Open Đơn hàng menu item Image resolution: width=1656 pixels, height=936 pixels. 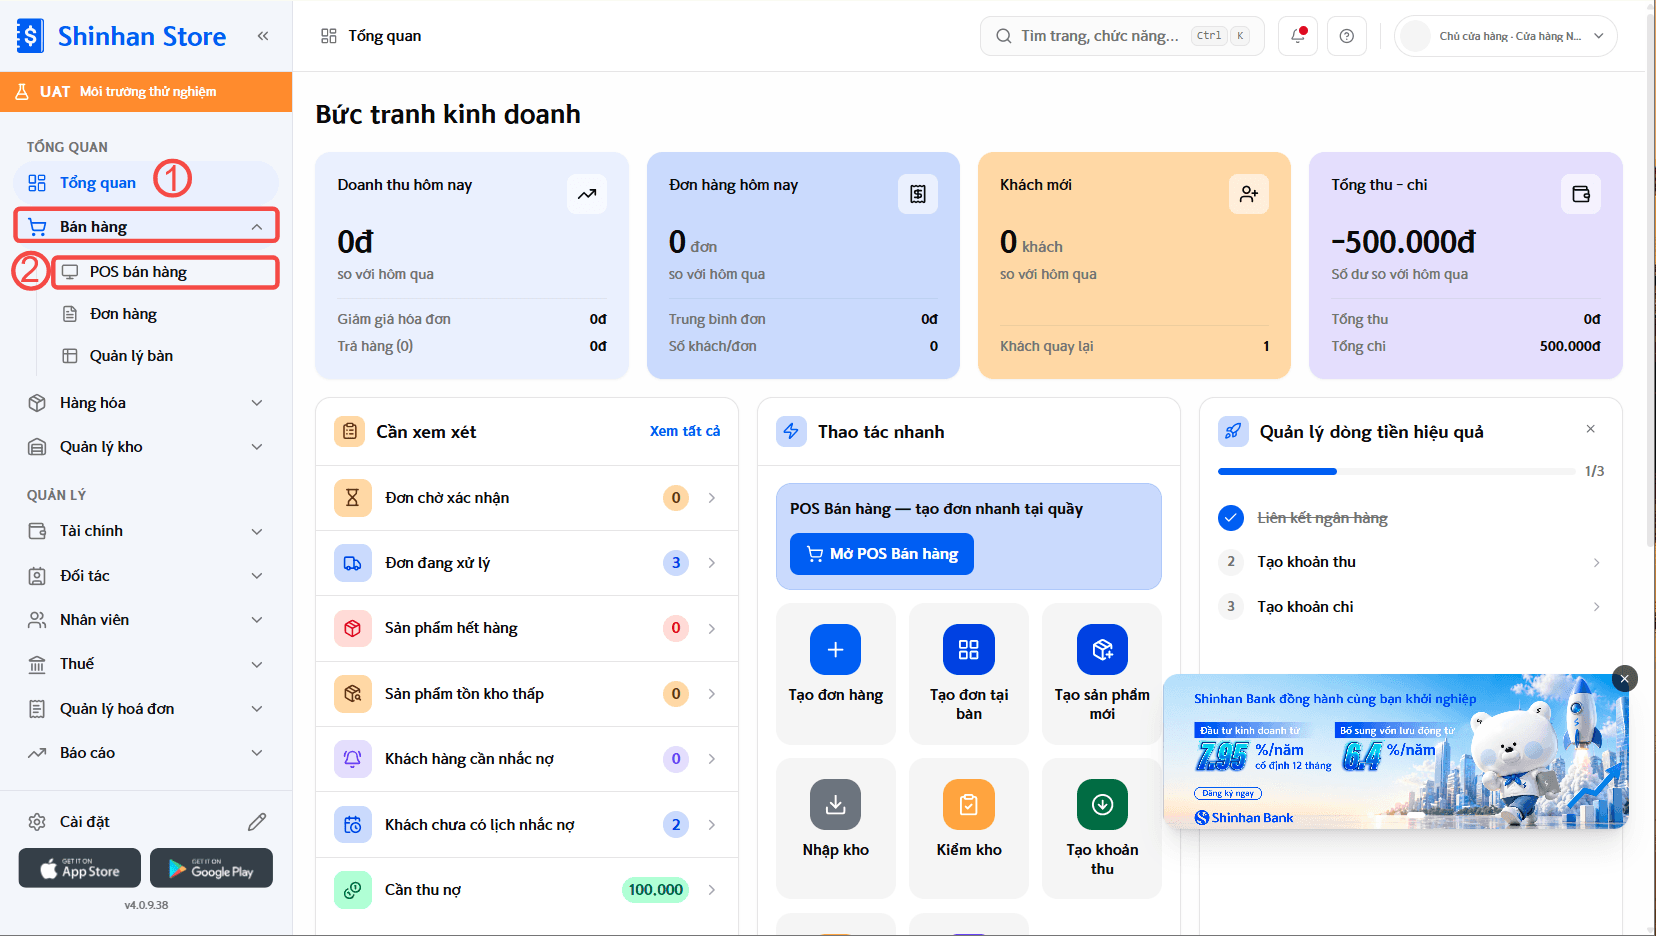[x=166, y=314]
